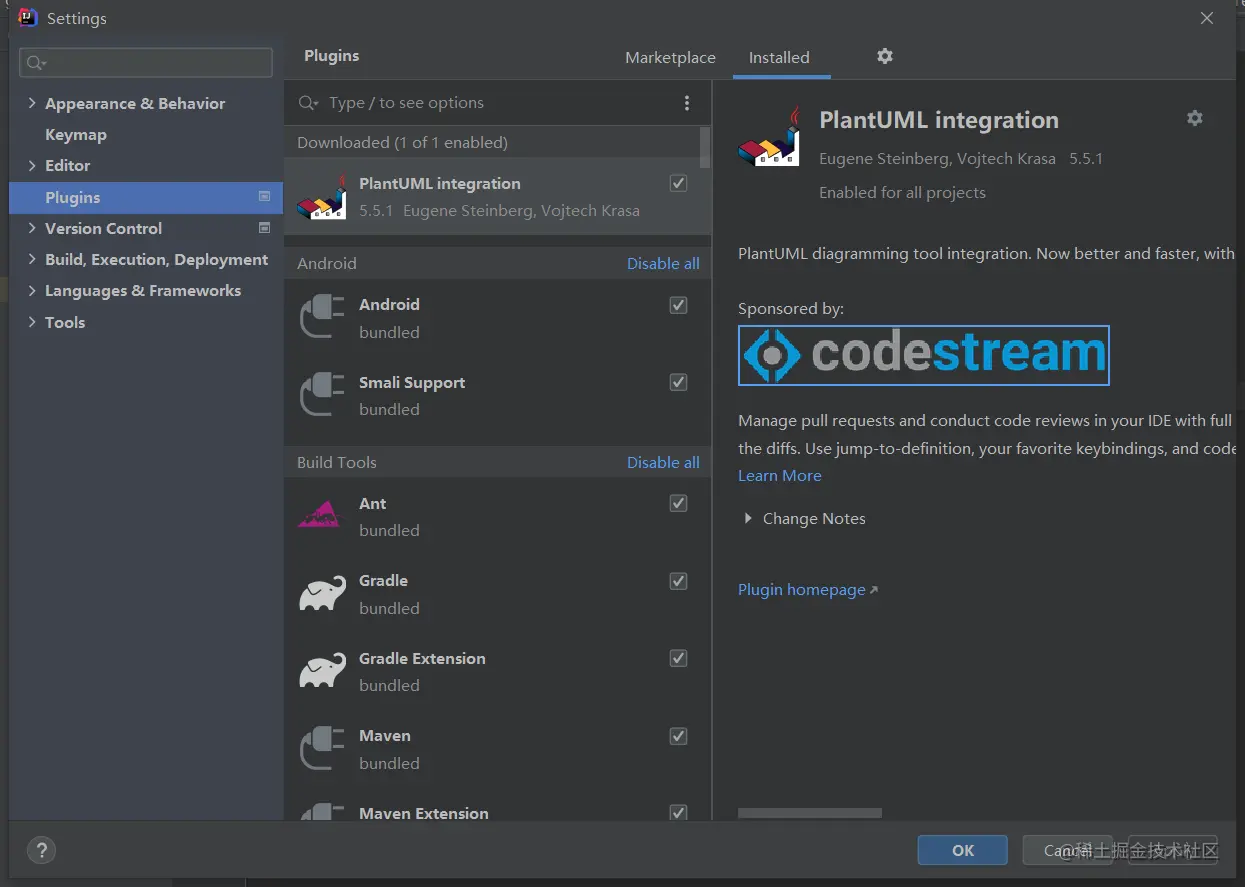
Task: Click the Smali Support plug icon
Action: [x=322, y=395]
